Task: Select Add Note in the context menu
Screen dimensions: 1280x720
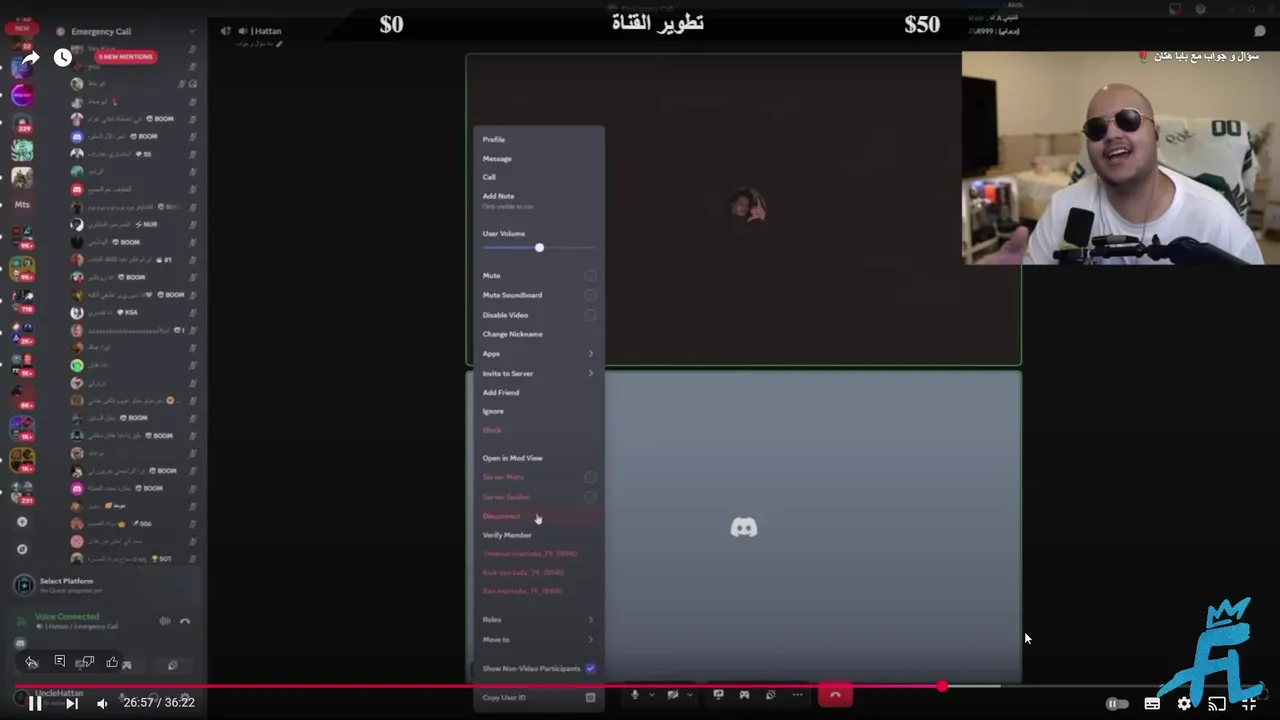Action: click(x=538, y=200)
